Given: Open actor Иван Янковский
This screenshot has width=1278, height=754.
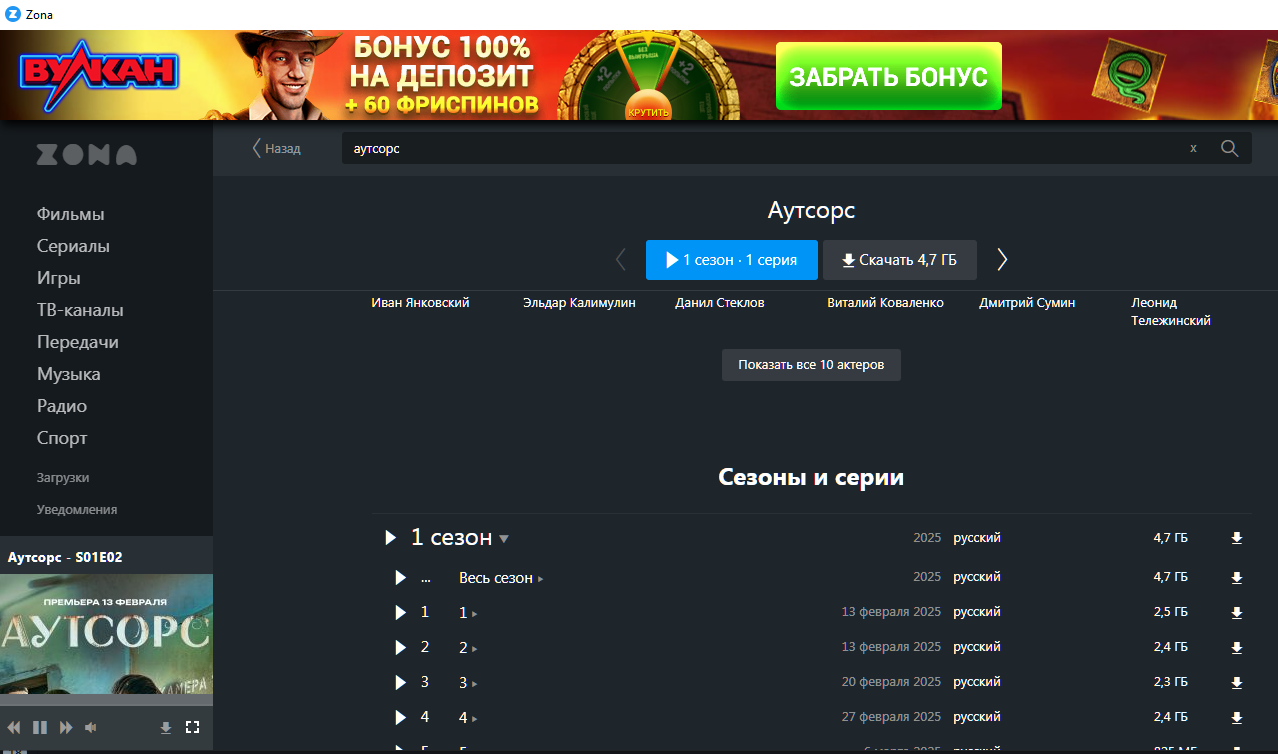Looking at the screenshot, I should pyautogui.click(x=420, y=303).
